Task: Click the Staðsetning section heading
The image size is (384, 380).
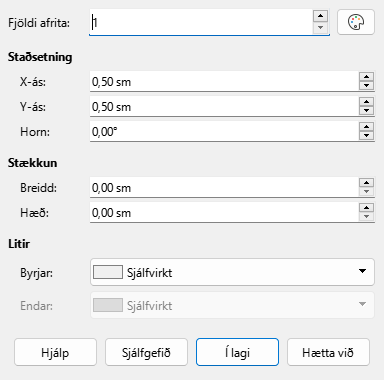Action: pyautogui.click(x=40, y=57)
